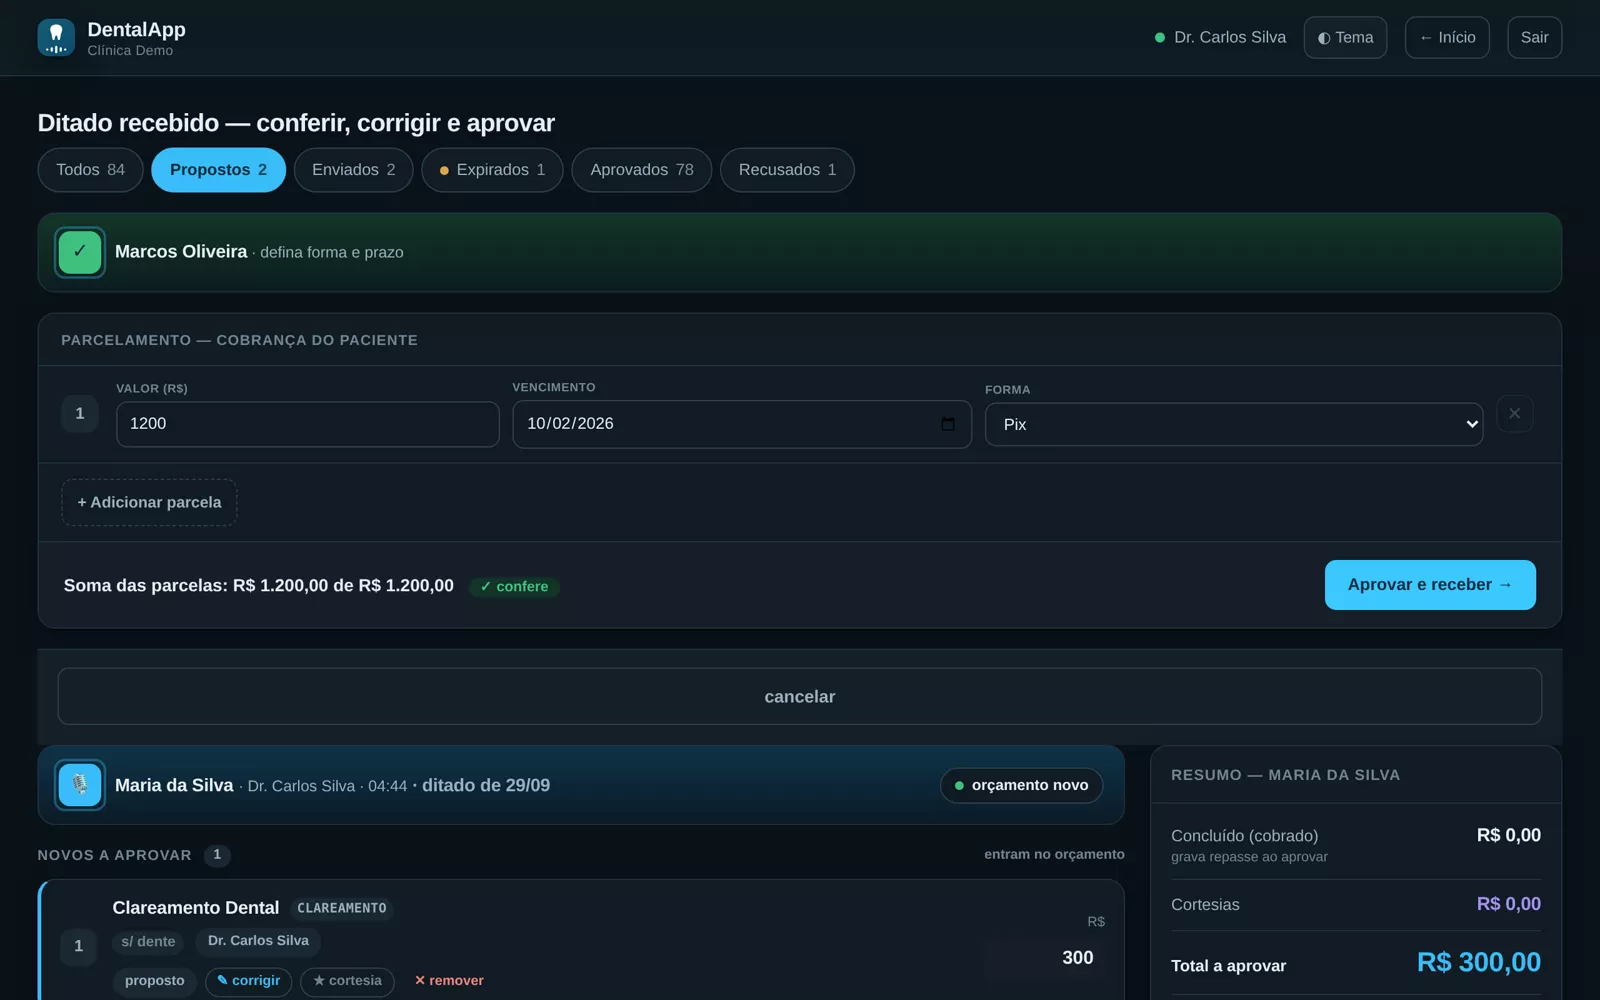The height and width of the screenshot is (1000, 1600).
Task: Click the Vencimento date field 10/02/2026
Action: (742, 424)
